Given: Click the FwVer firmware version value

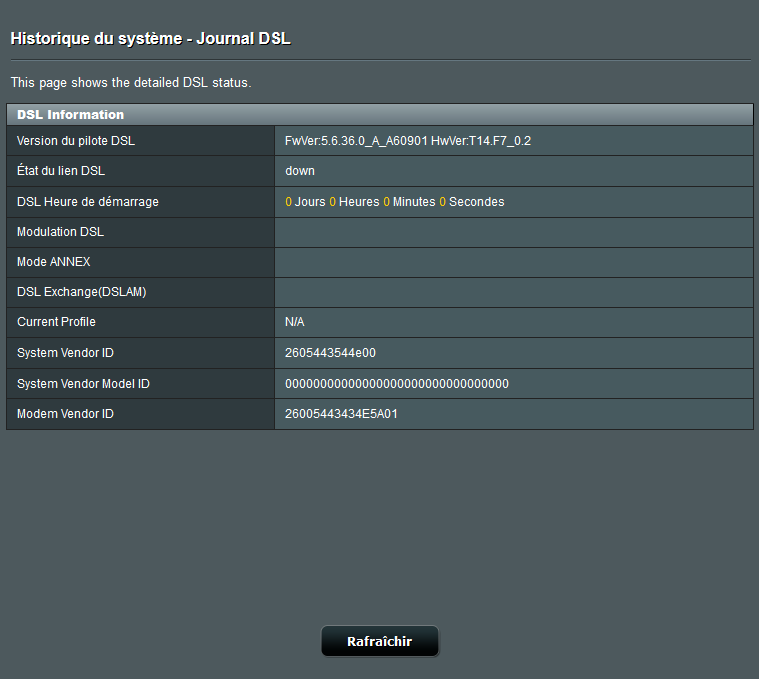Looking at the screenshot, I should point(408,141).
